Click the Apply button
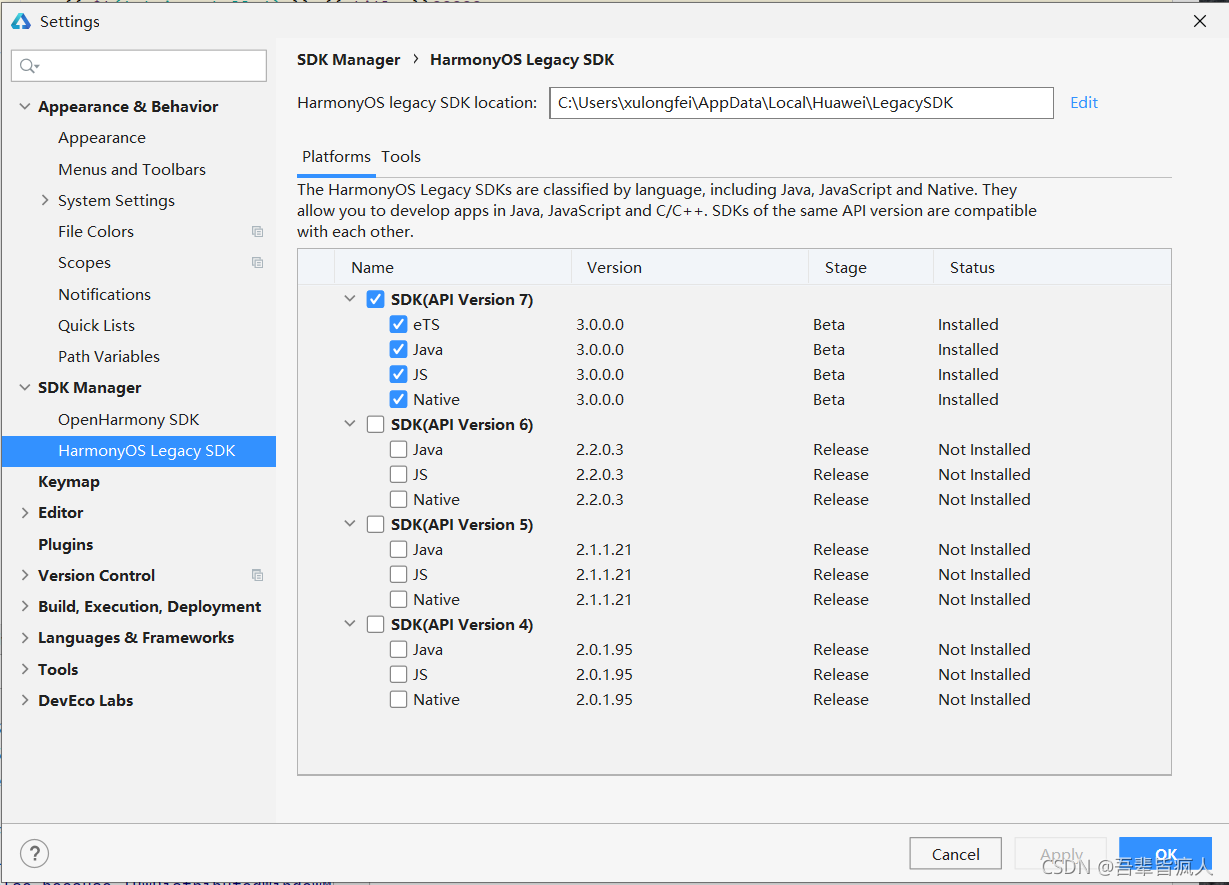Viewport: 1229px width, 885px height. (x=1061, y=854)
